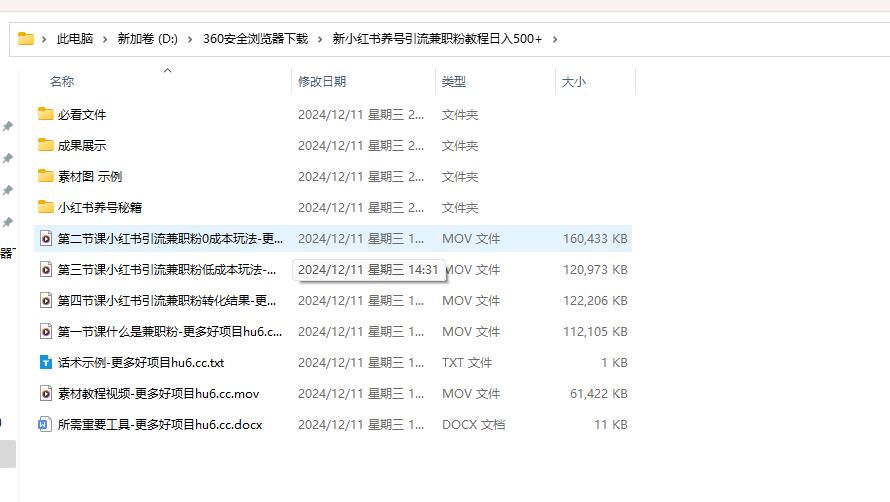Click the TXT 文件 type cell
Viewport: 890px width, 502px height.
pyautogui.click(x=467, y=362)
